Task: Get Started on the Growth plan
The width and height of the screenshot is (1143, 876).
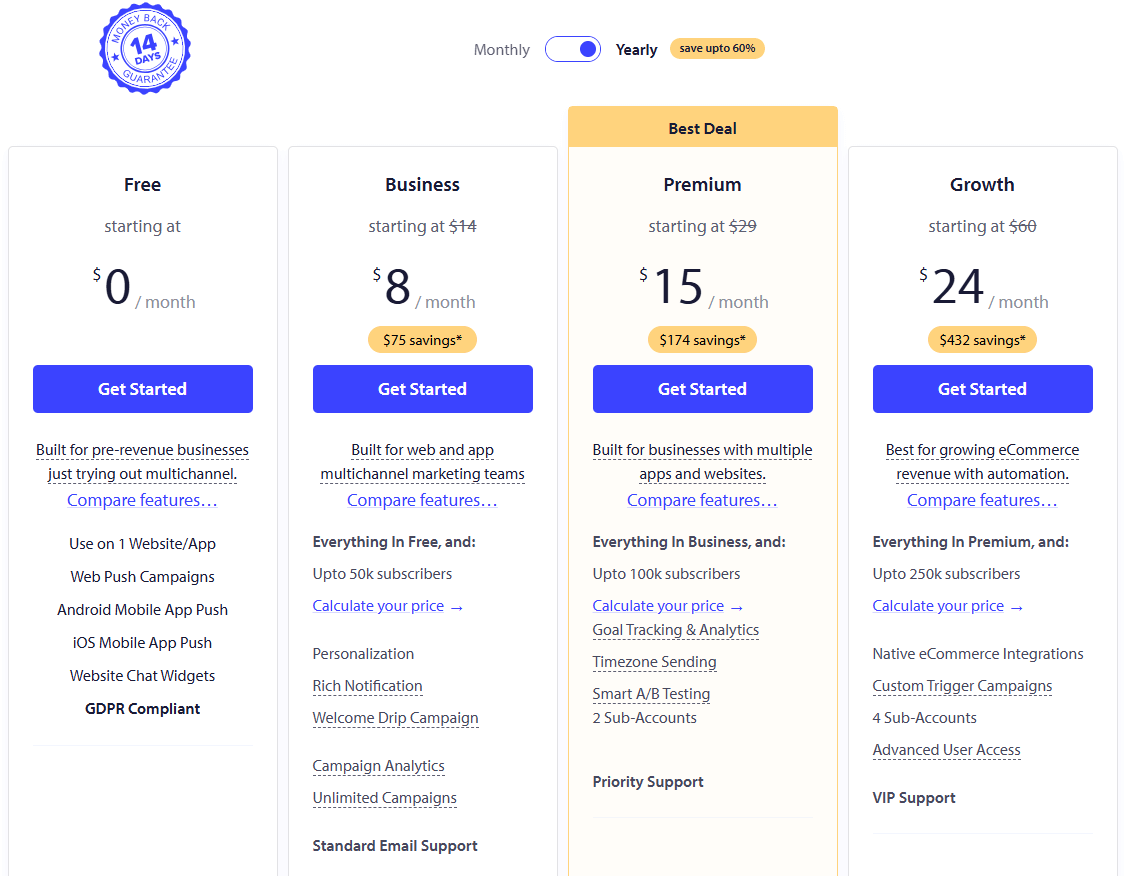Action: (982, 389)
